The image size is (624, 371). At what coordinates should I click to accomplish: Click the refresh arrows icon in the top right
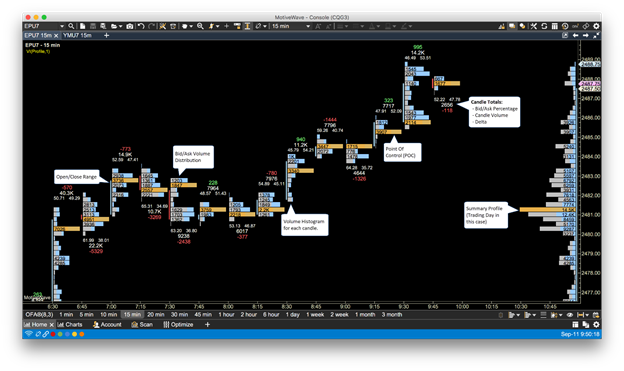(544, 26)
